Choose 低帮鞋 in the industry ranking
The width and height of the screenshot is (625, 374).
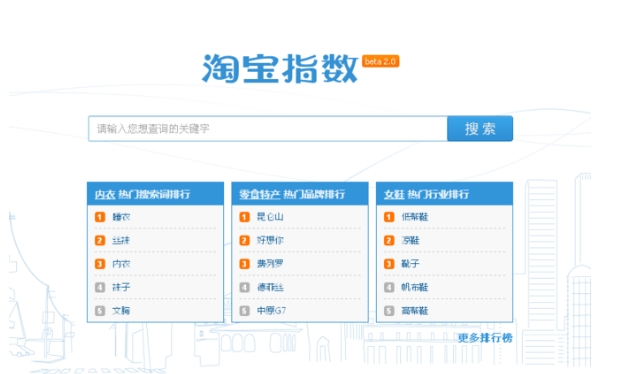(x=415, y=217)
